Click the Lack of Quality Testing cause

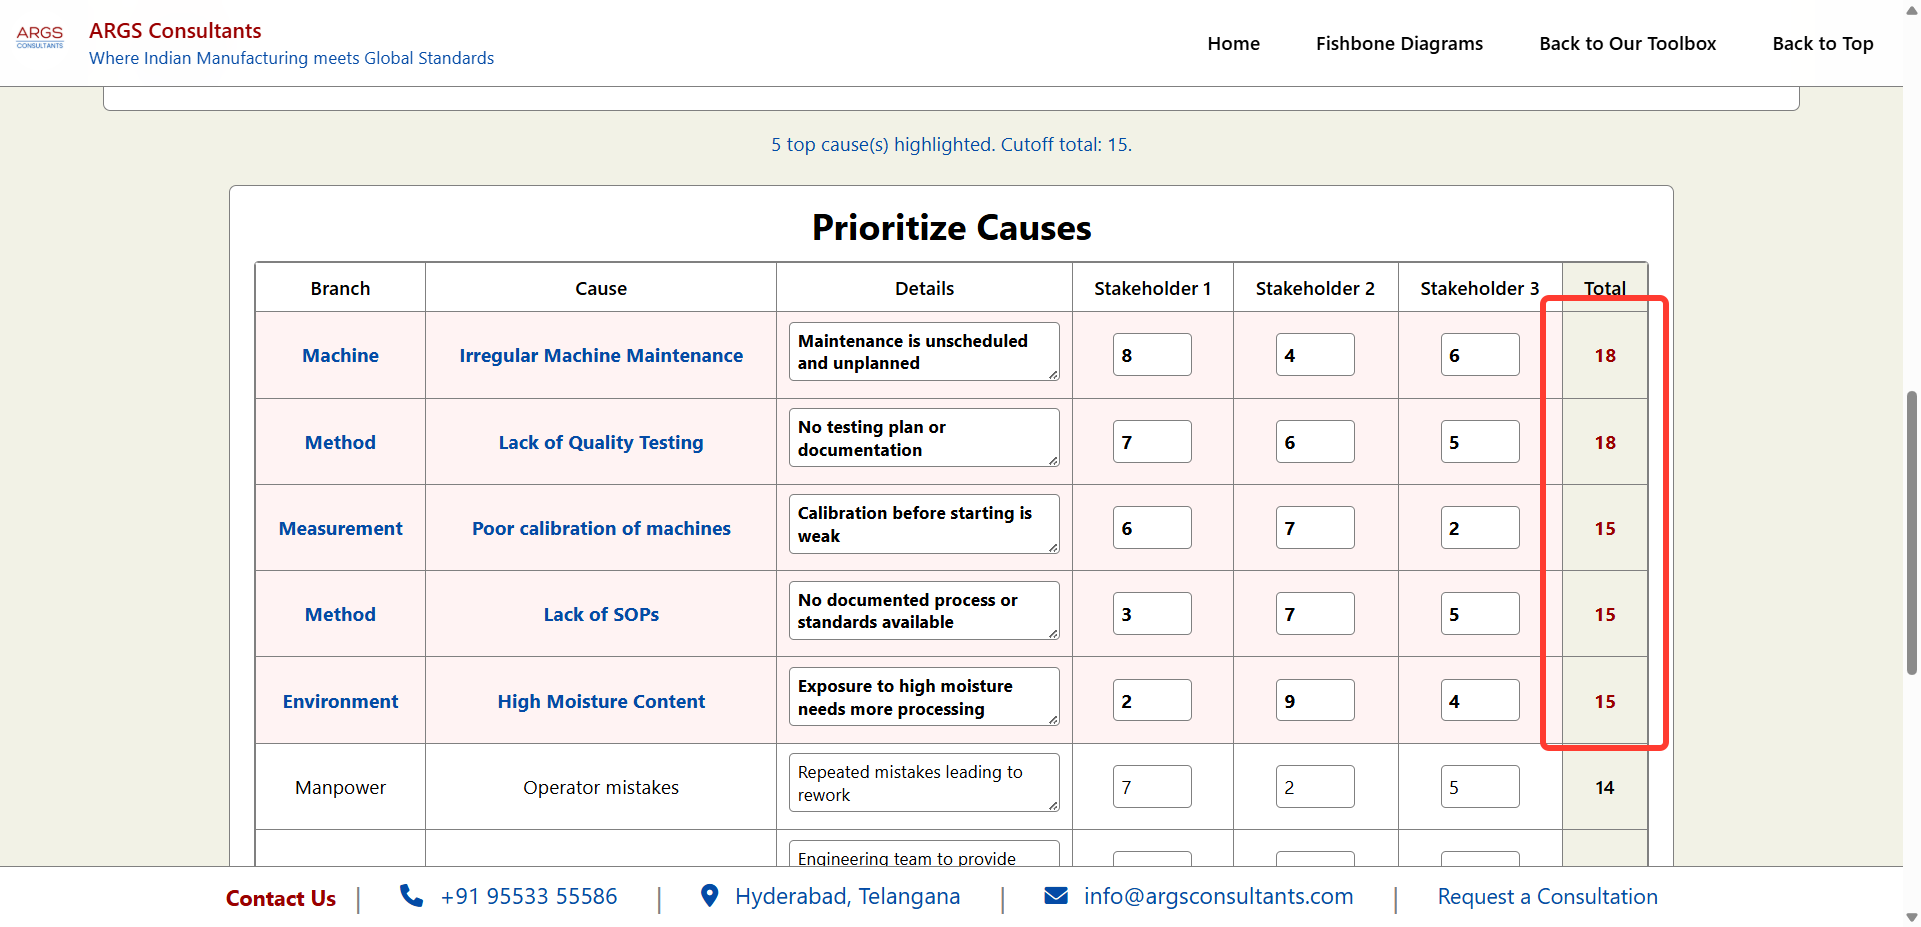[x=601, y=442]
